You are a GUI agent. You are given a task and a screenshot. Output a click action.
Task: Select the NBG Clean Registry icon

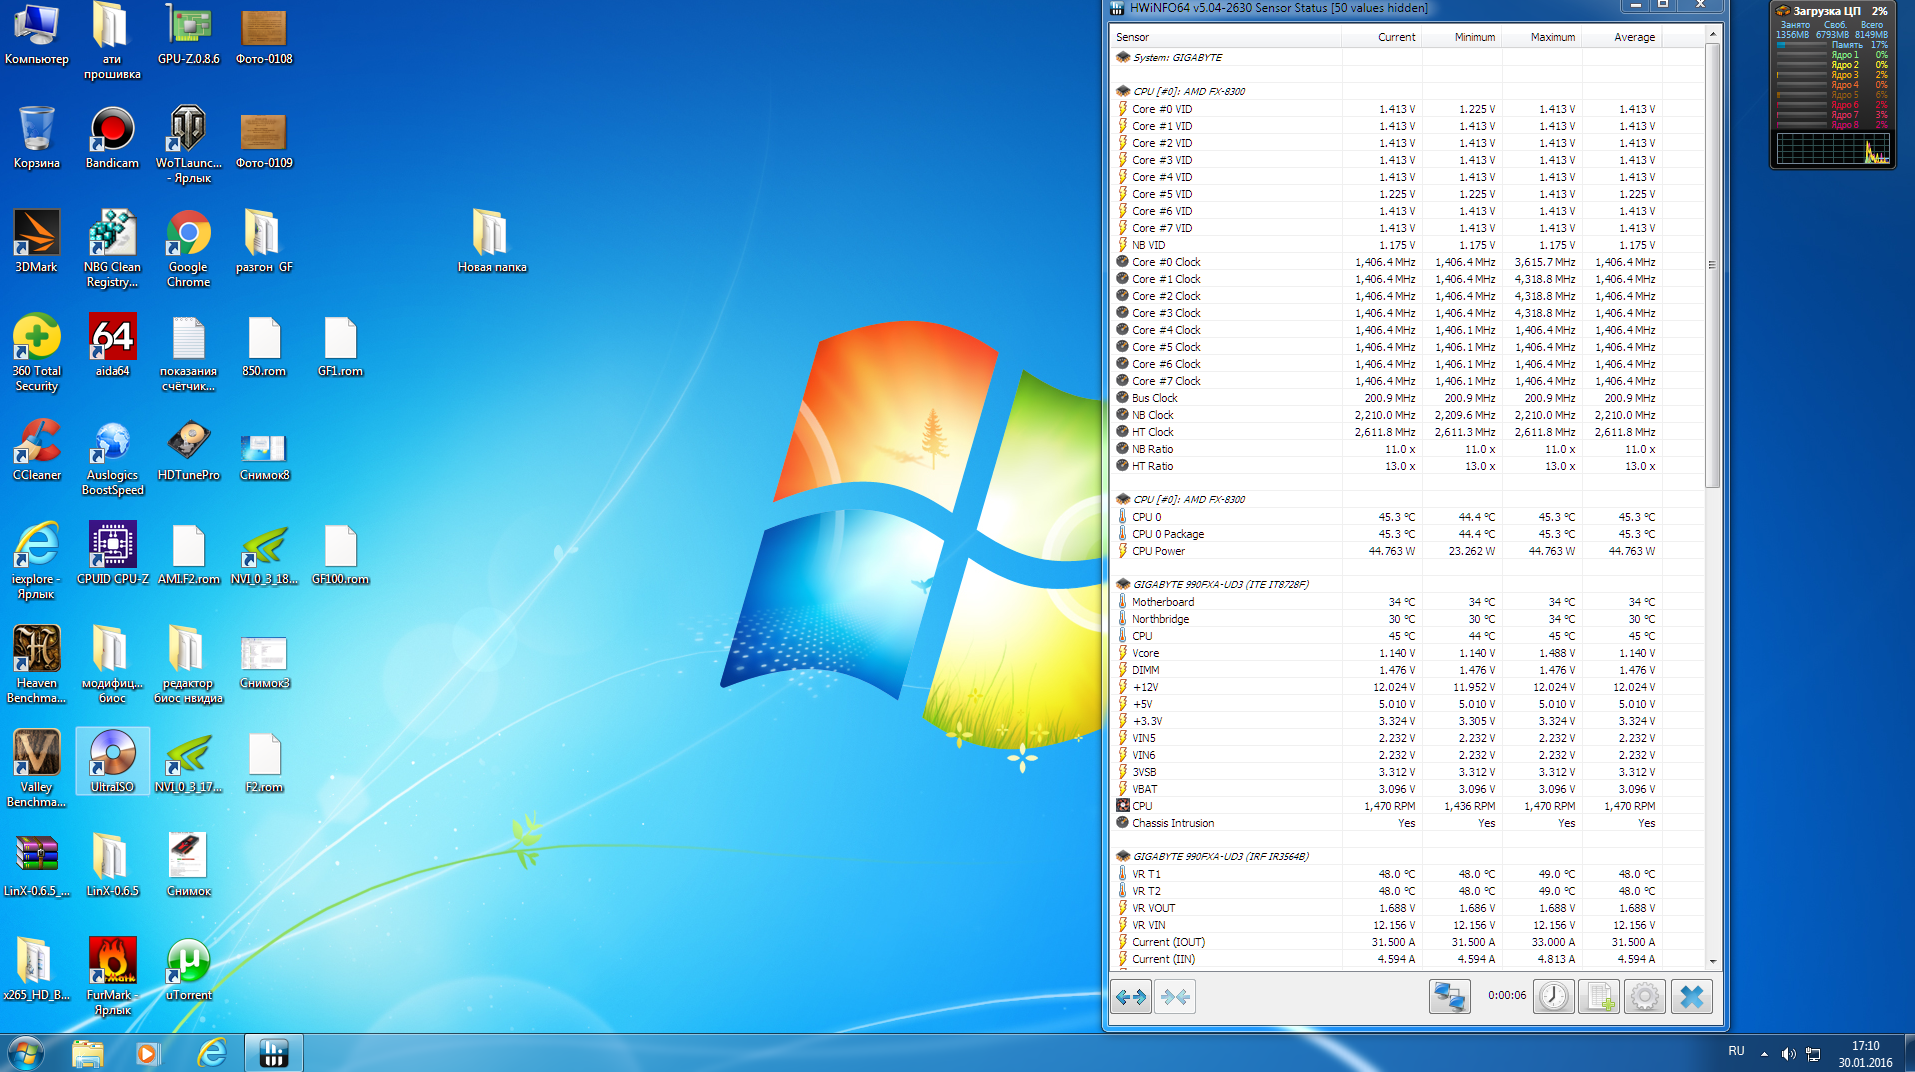click(x=112, y=248)
